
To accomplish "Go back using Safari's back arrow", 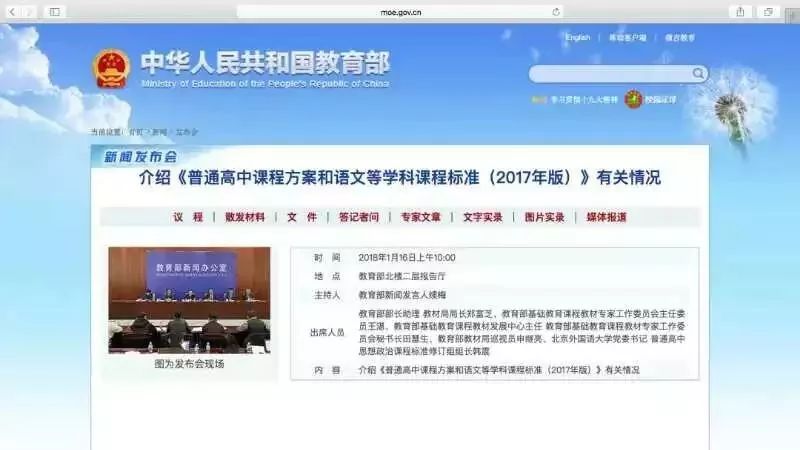I will (12, 12).
